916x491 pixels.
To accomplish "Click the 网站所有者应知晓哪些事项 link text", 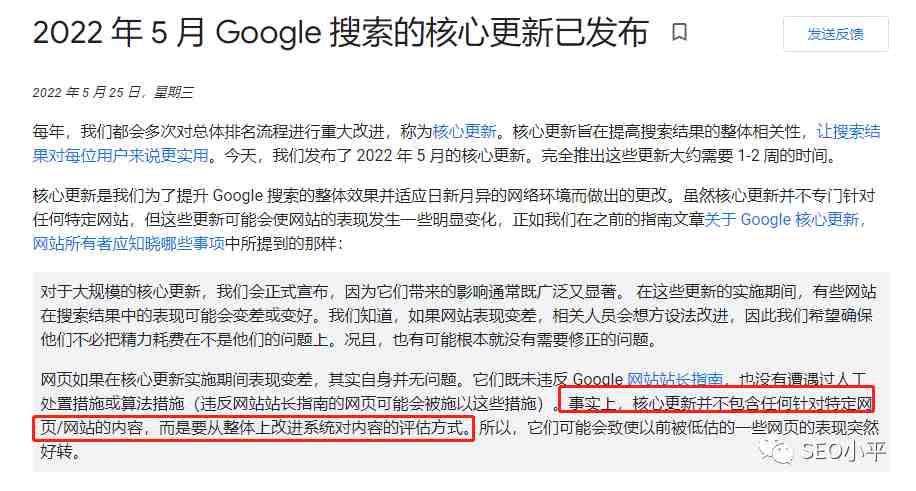I will pyautogui.click(x=129, y=244).
